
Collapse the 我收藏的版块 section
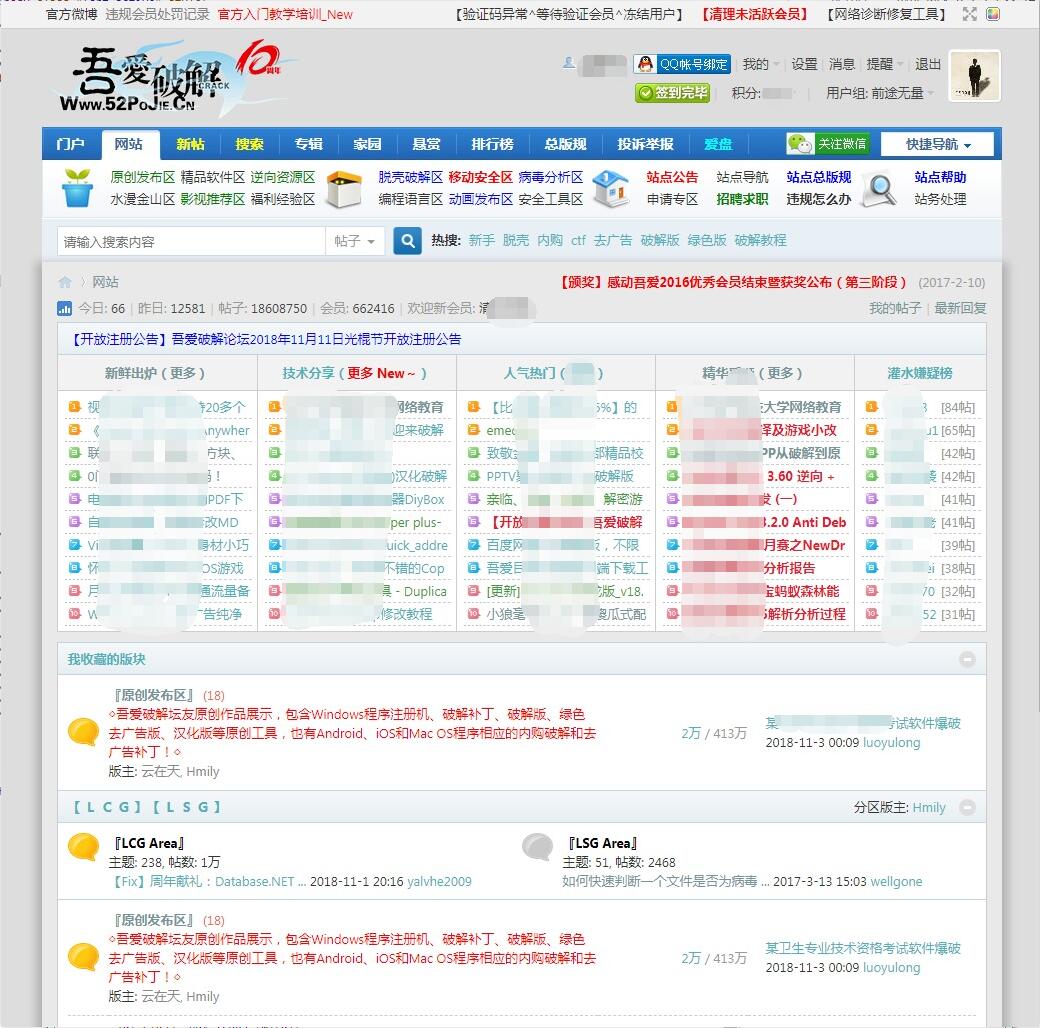pyautogui.click(x=968, y=659)
